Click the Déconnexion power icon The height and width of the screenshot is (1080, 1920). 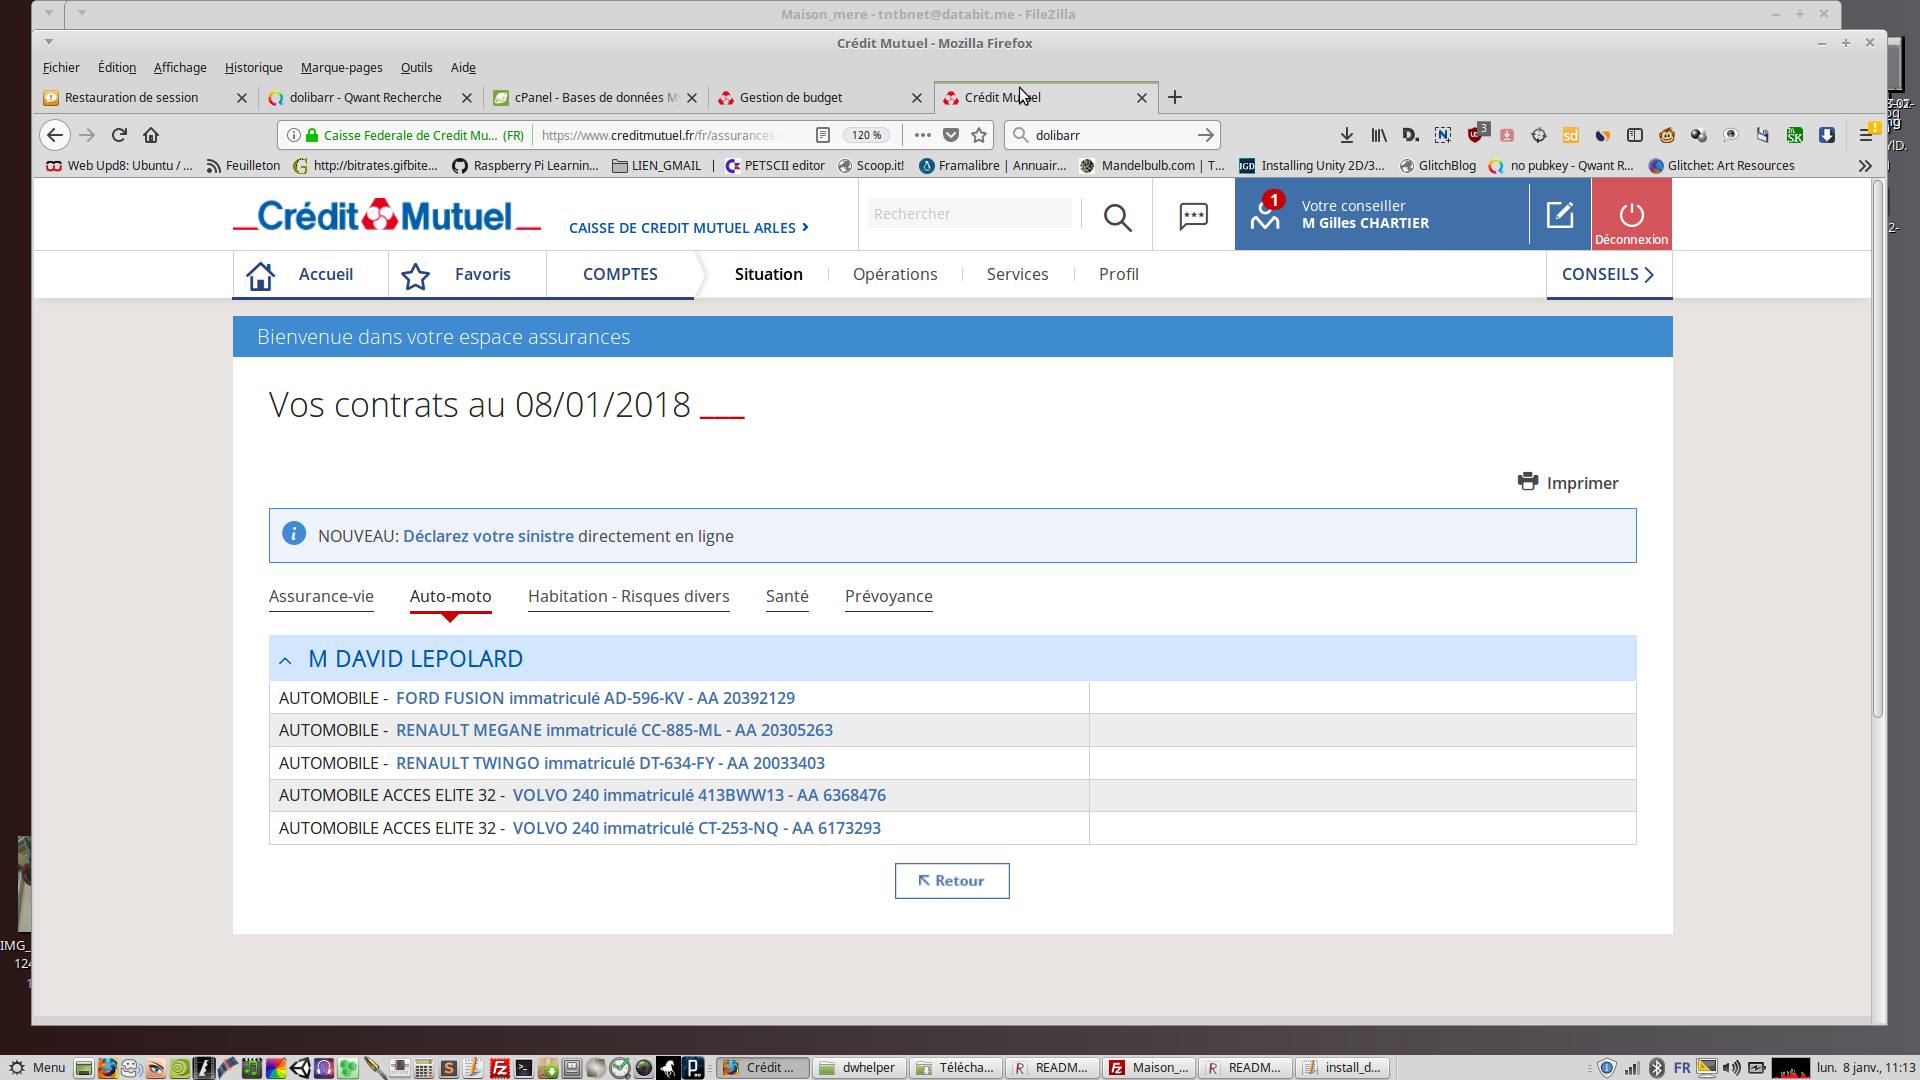click(1631, 214)
